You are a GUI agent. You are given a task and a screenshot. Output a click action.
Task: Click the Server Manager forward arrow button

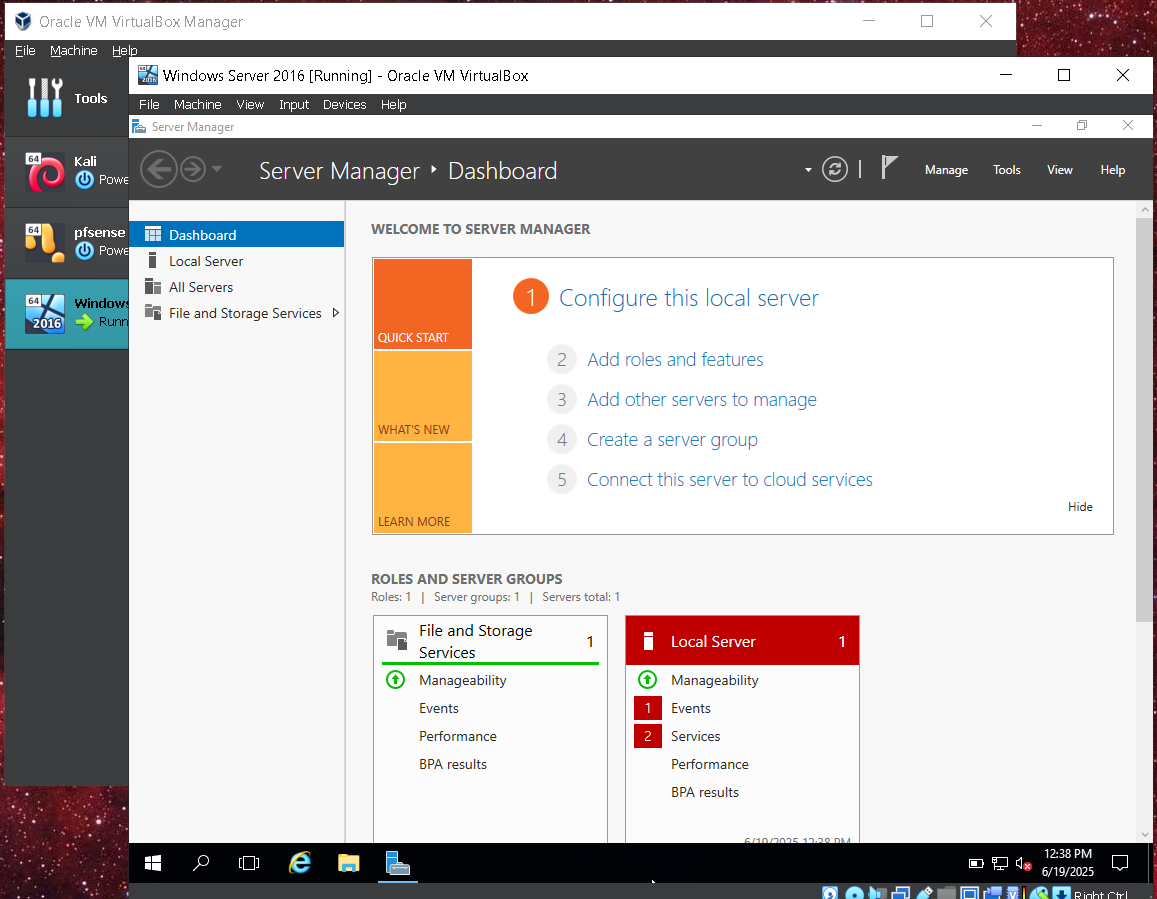pyautogui.click(x=193, y=170)
